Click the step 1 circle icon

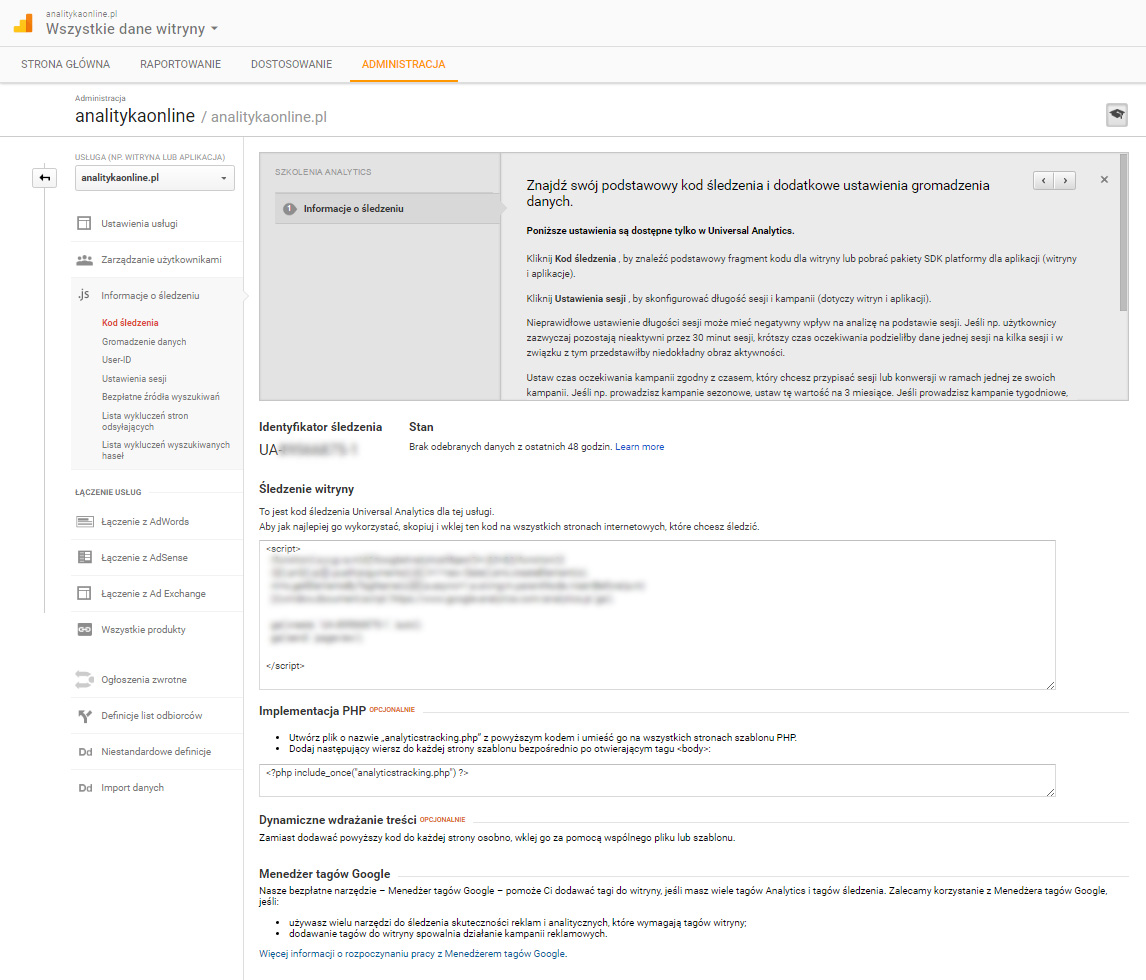289,209
